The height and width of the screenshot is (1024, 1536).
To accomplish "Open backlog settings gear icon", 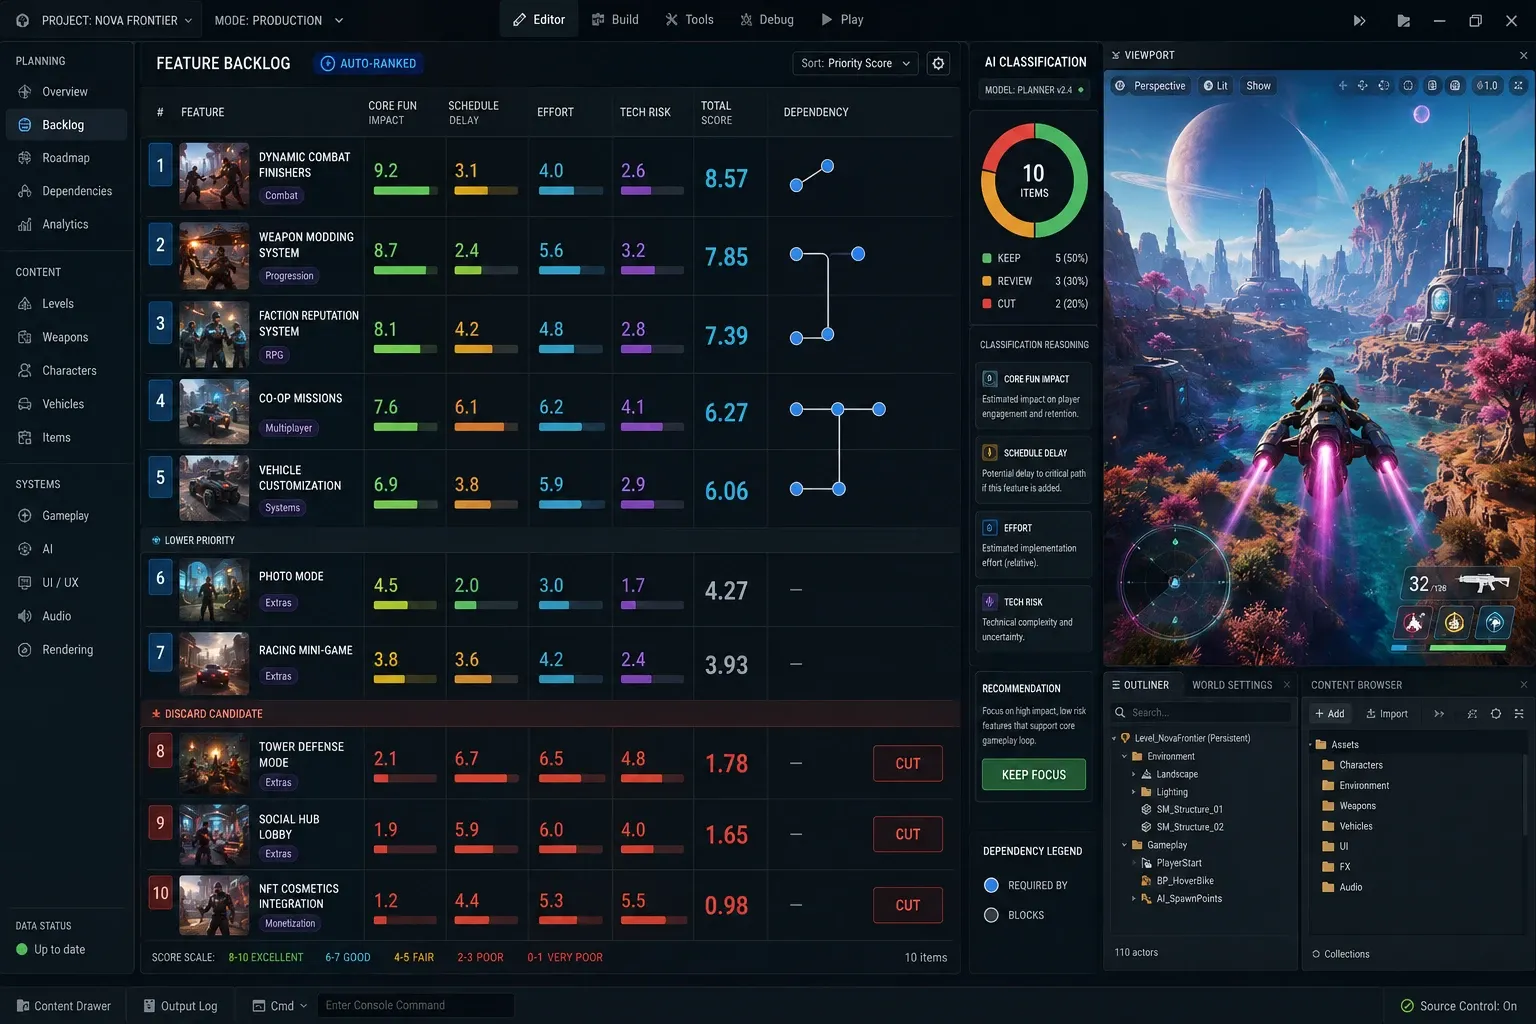I will tap(938, 63).
